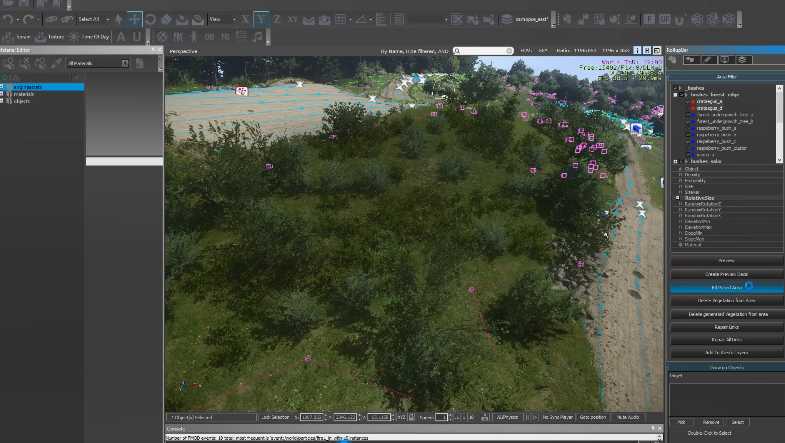Click Remove button under vegetation categories

click(710, 422)
